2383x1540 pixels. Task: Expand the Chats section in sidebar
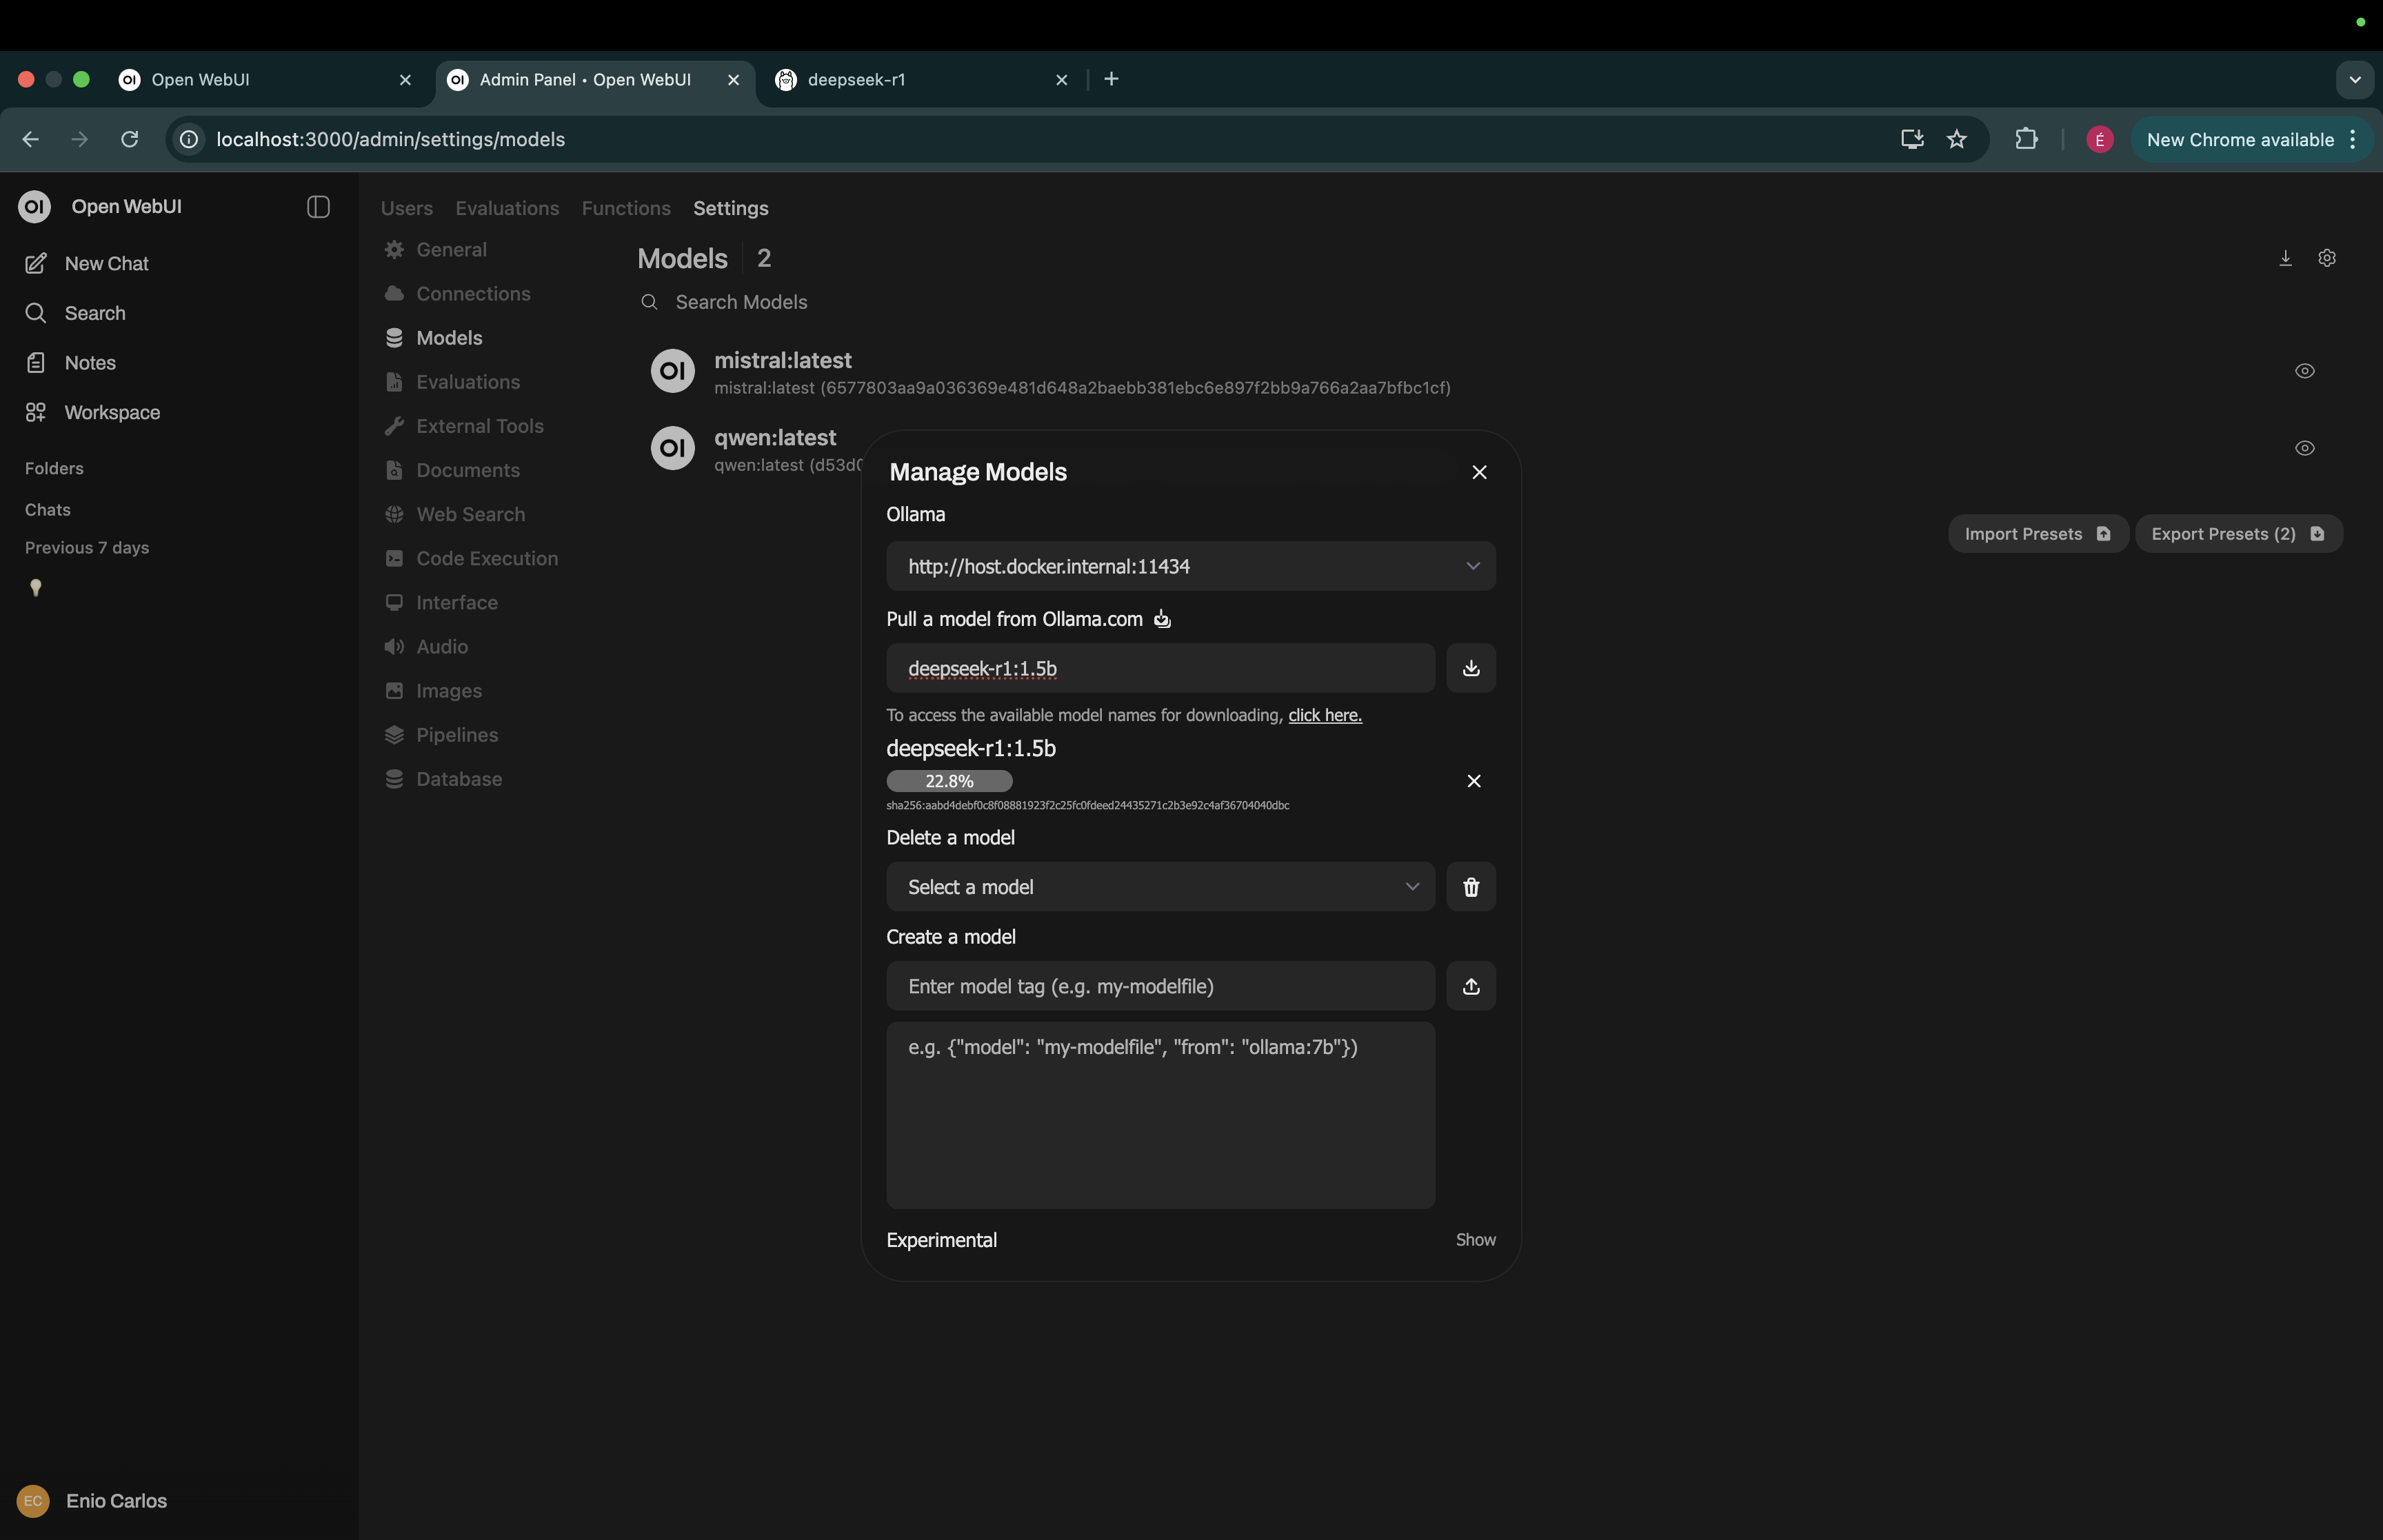coord(47,510)
